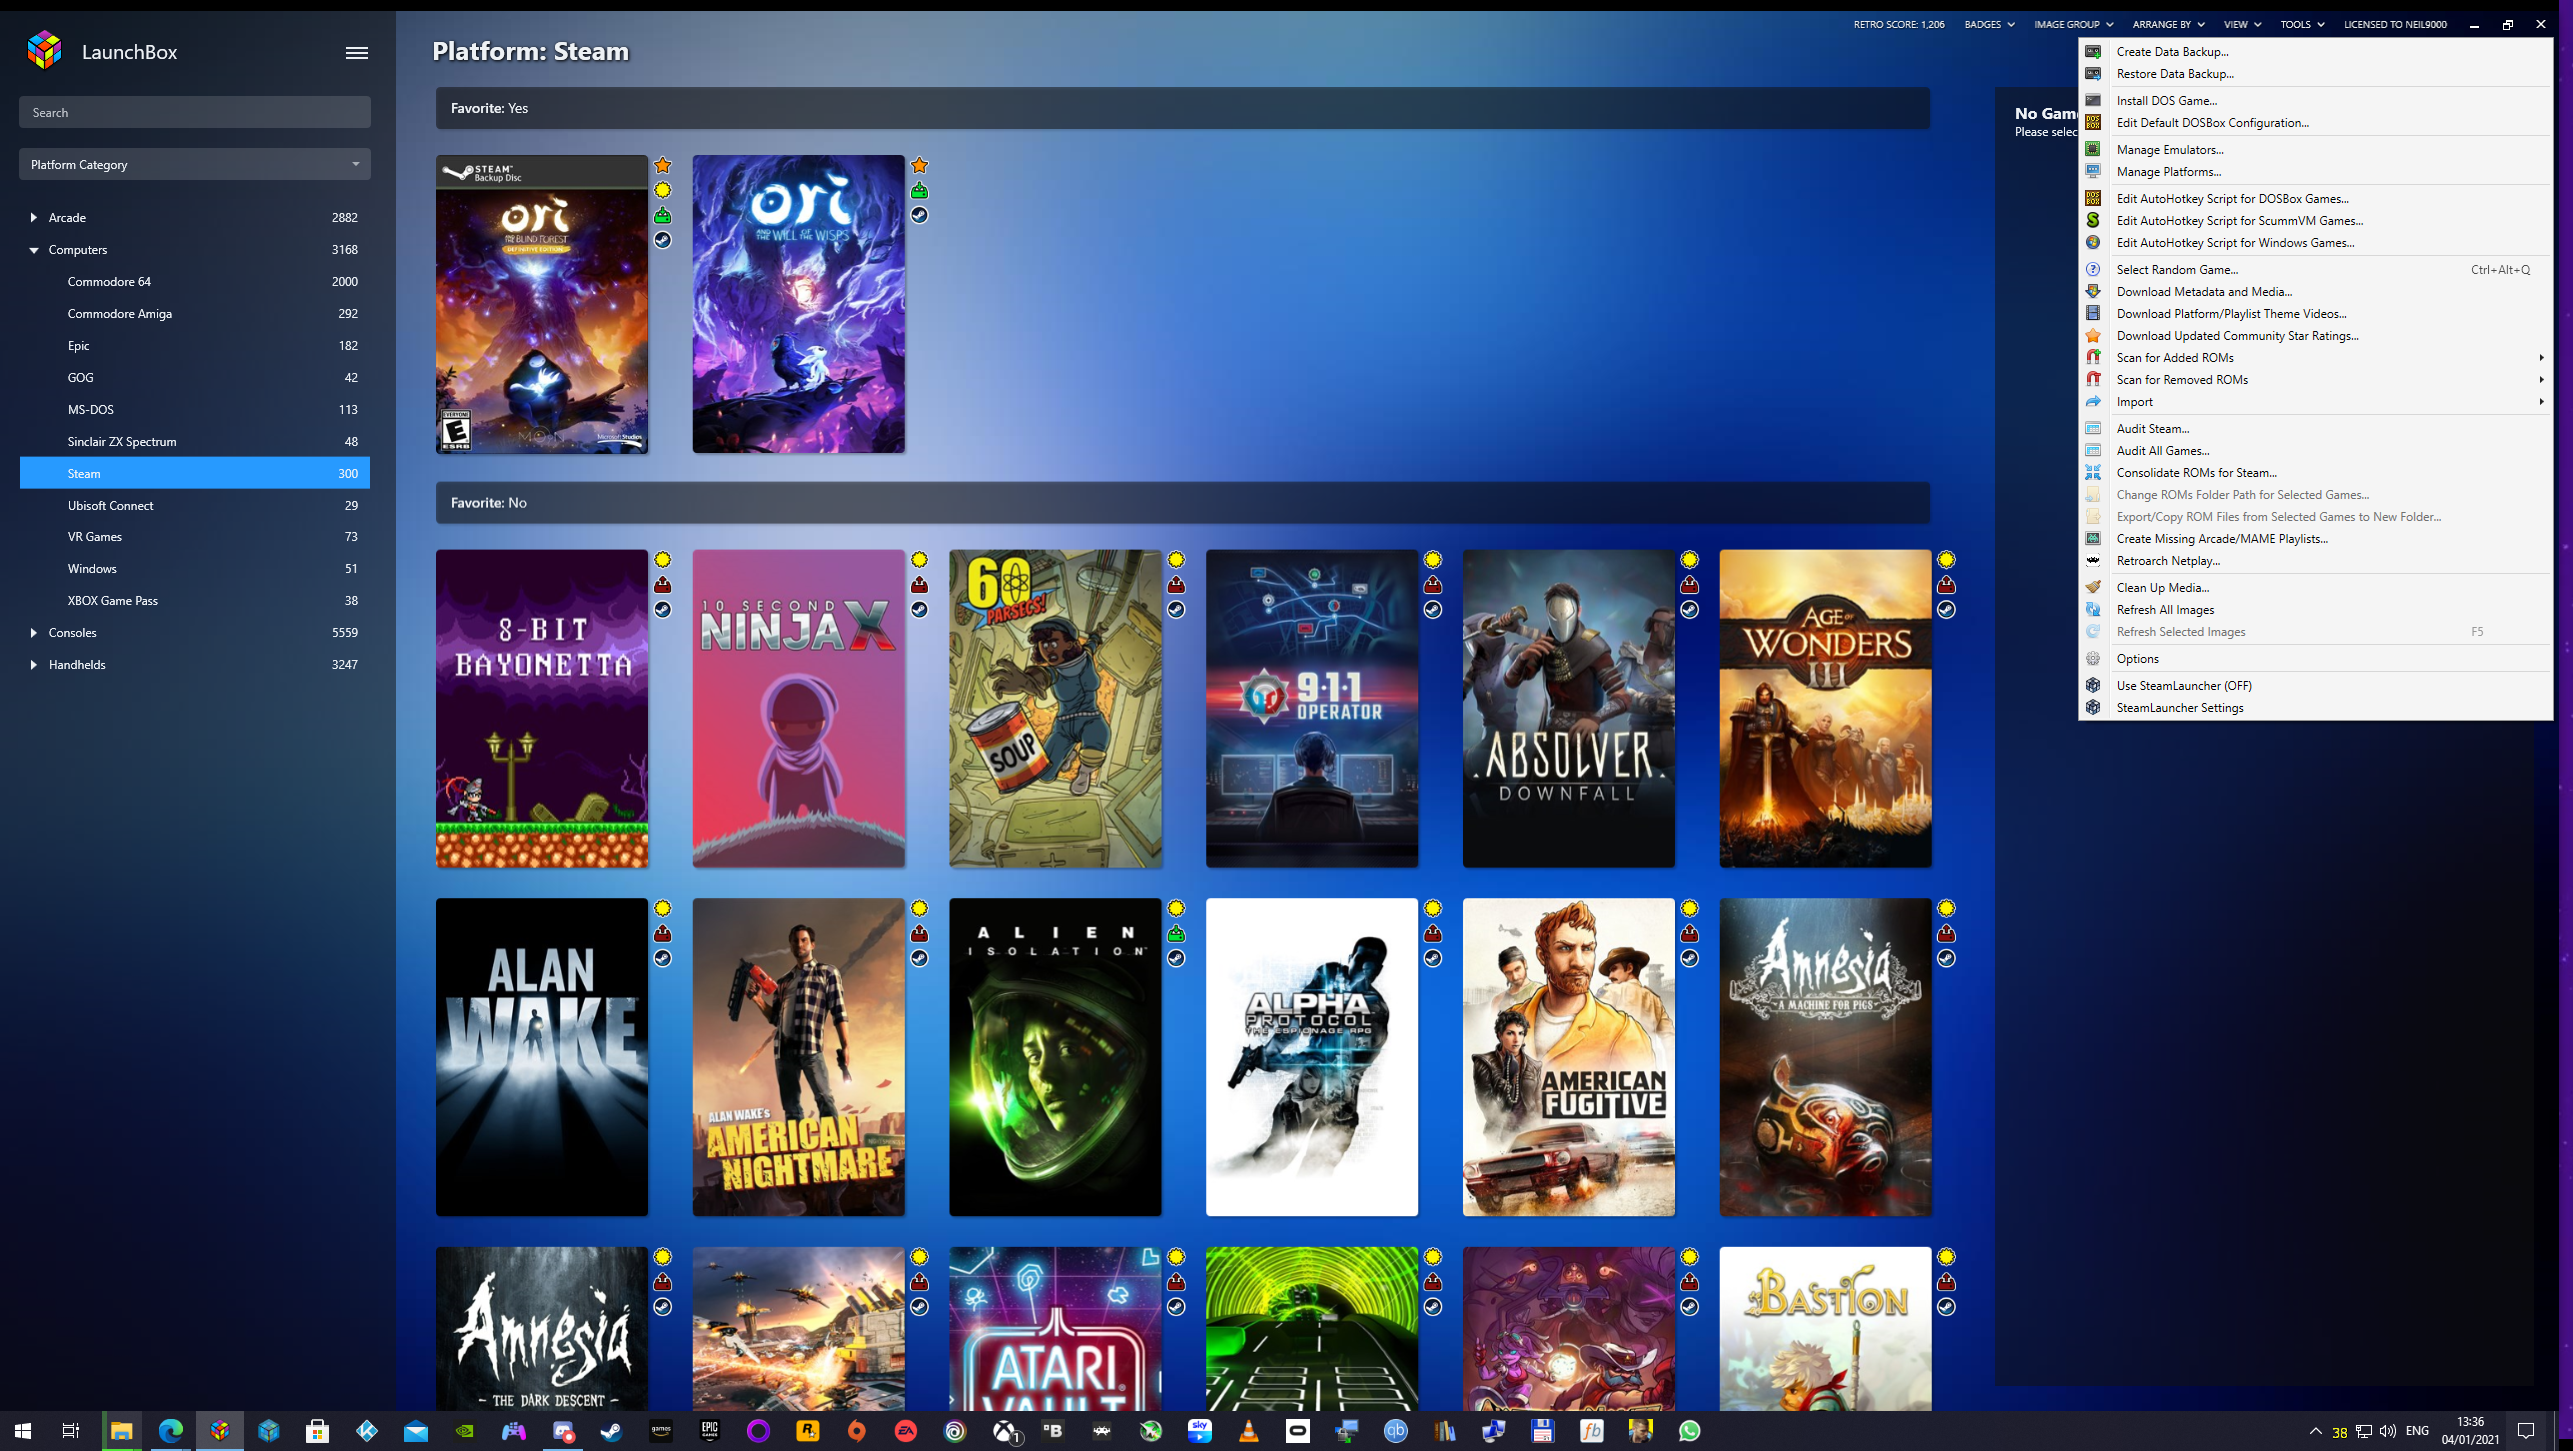This screenshot has height=1451, width=2573.
Task: Click the Favorite: No group header
Action: pos(1182,502)
